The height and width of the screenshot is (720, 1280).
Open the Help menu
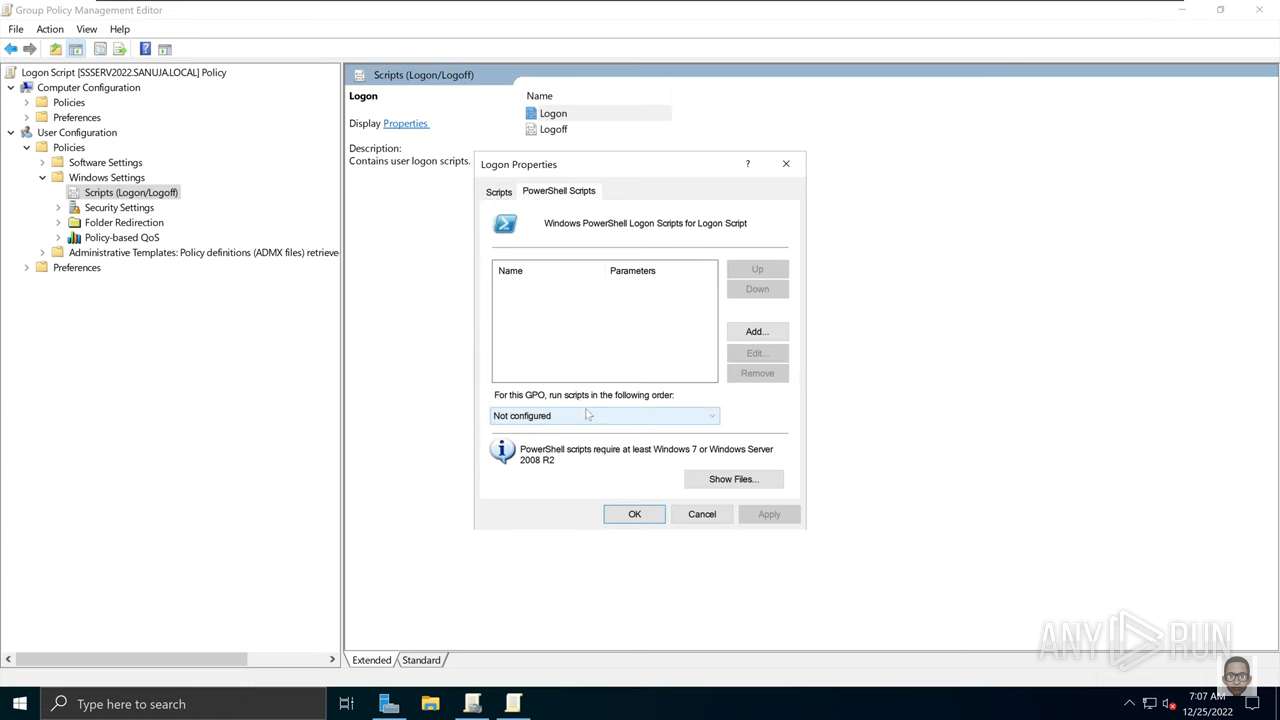120,29
